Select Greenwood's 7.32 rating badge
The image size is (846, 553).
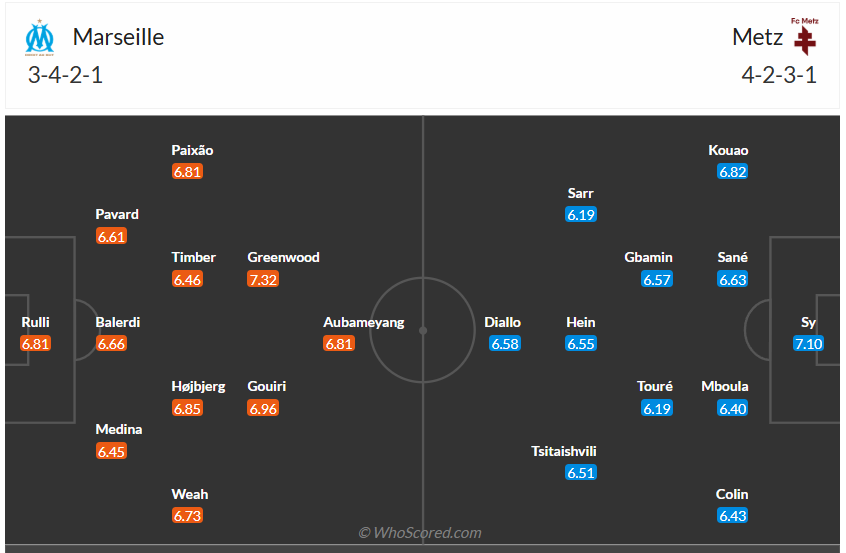263,279
